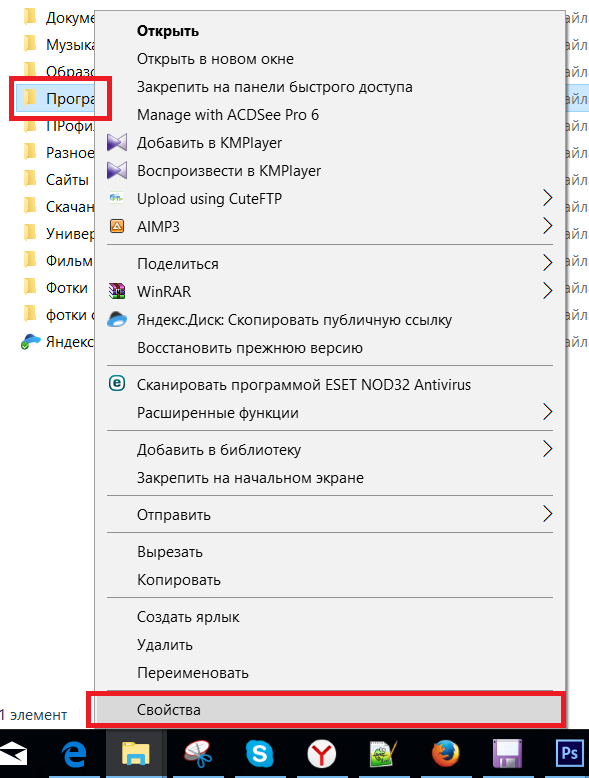Click the Notepad++ taskbar icon
The image size is (589, 778).
(x=384, y=754)
